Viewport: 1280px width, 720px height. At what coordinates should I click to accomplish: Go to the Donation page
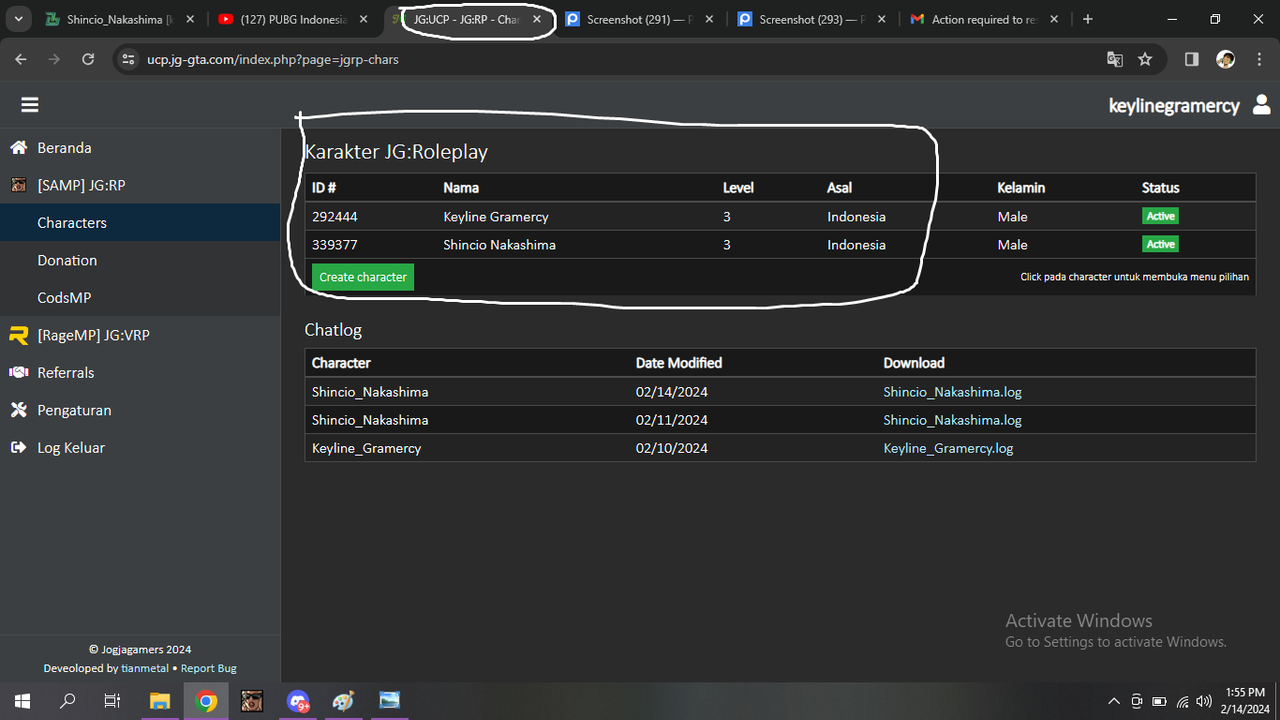click(140, 260)
